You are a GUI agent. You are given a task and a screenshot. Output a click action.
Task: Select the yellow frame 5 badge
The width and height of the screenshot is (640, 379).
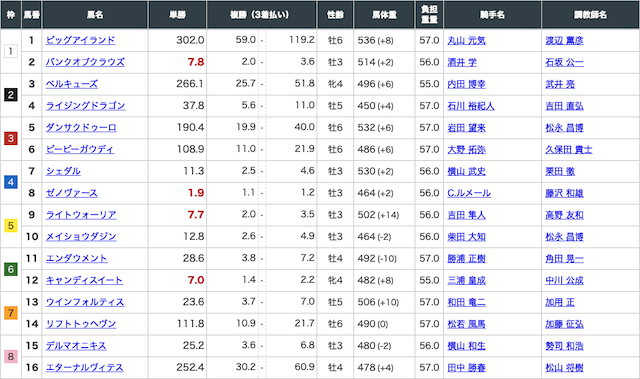pyautogui.click(x=11, y=226)
